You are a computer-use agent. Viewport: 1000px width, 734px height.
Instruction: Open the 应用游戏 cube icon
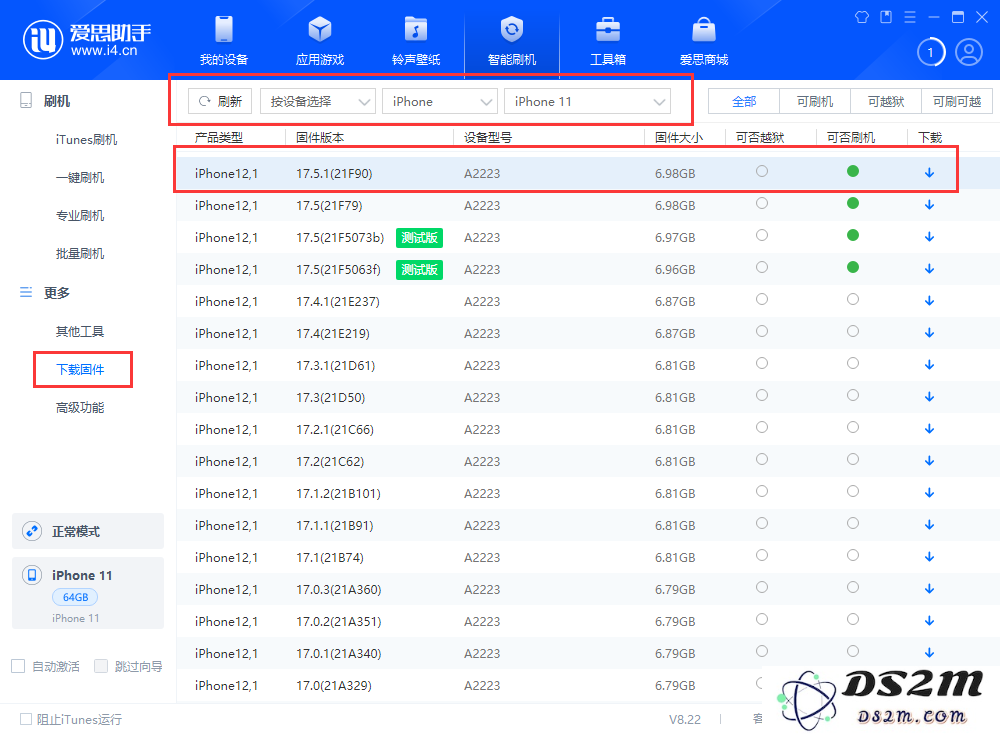320,30
